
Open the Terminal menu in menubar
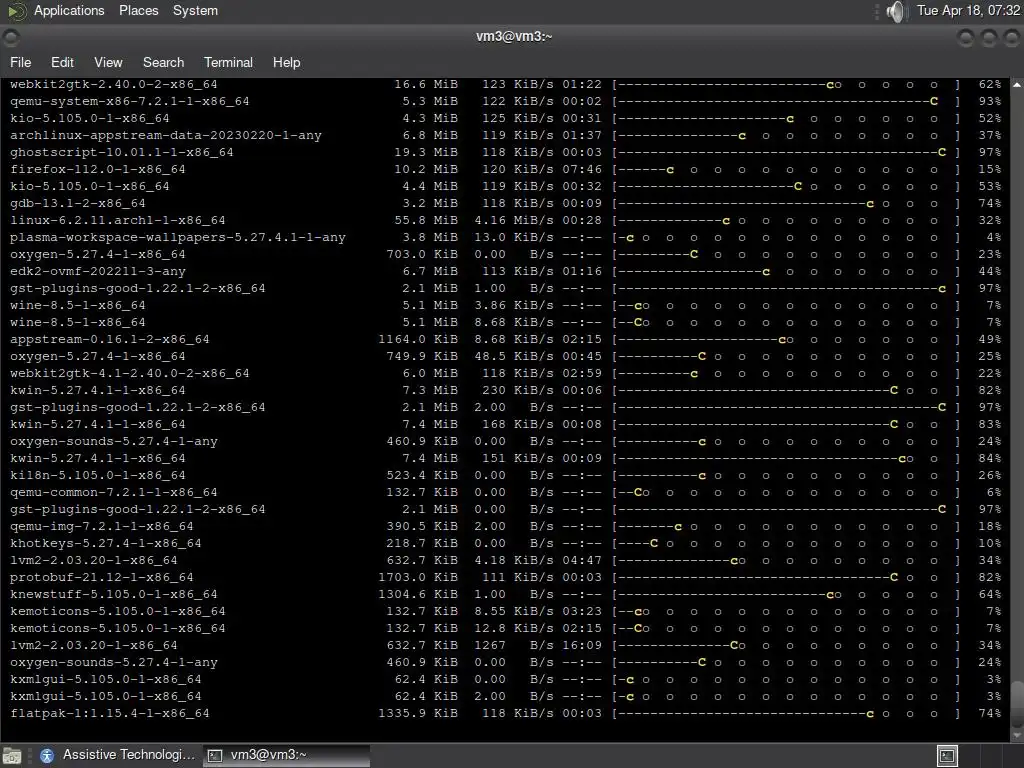pyautogui.click(x=228, y=62)
